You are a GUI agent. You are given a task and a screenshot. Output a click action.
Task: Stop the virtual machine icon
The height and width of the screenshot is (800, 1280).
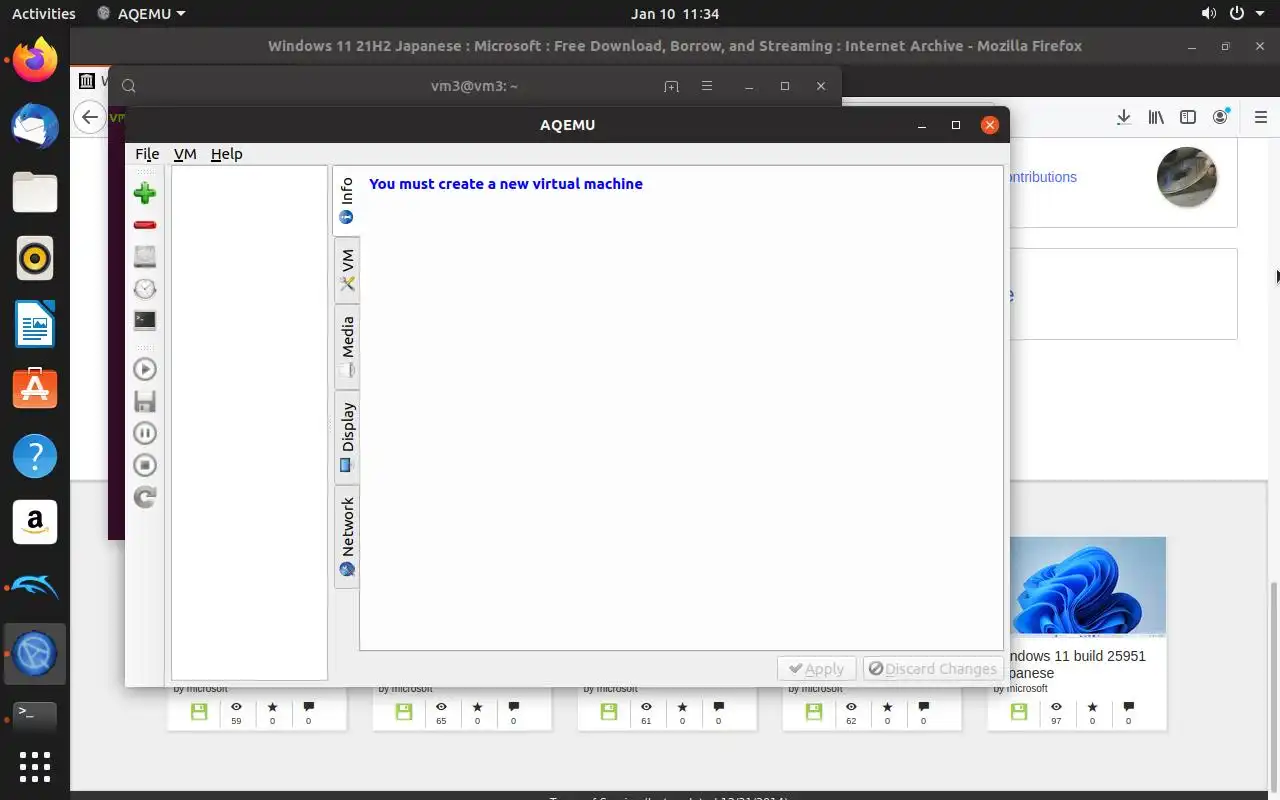145,465
